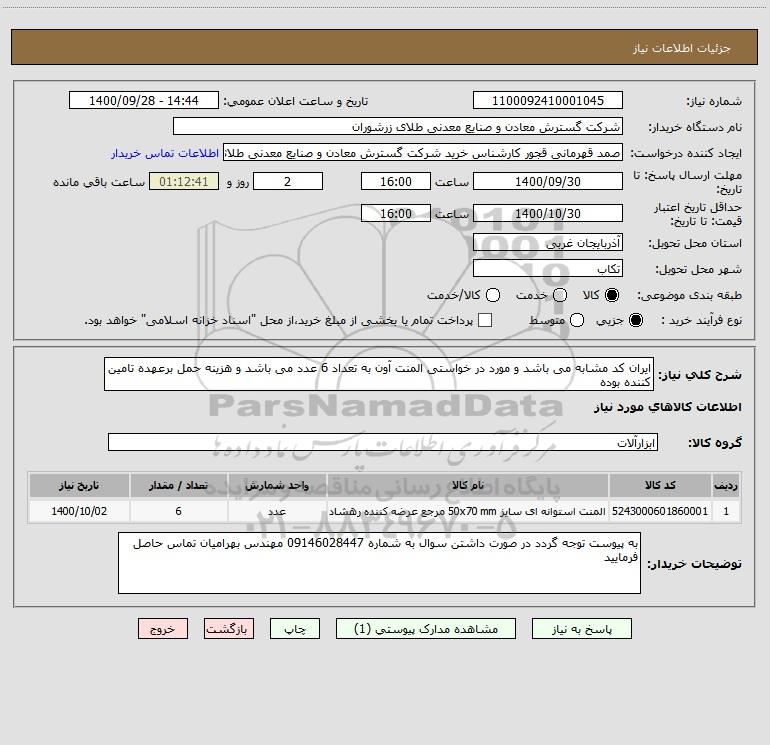770x745 pixels.
Task: Click the remaining days field showing 2
Action: click(288, 181)
